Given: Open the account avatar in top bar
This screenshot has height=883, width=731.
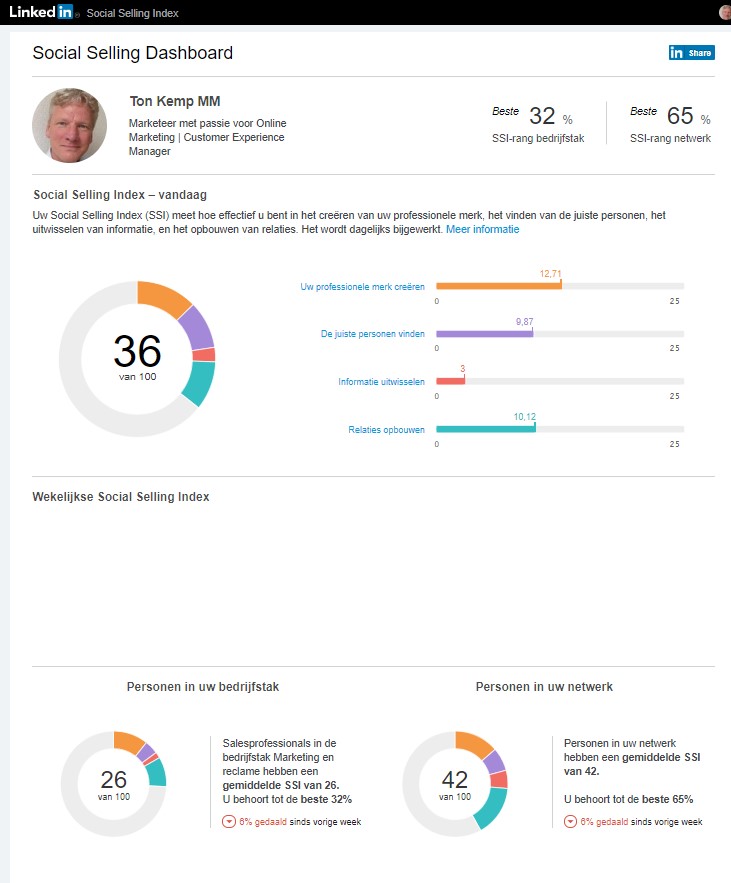Looking at the screenshot, I should click(724, 12).
